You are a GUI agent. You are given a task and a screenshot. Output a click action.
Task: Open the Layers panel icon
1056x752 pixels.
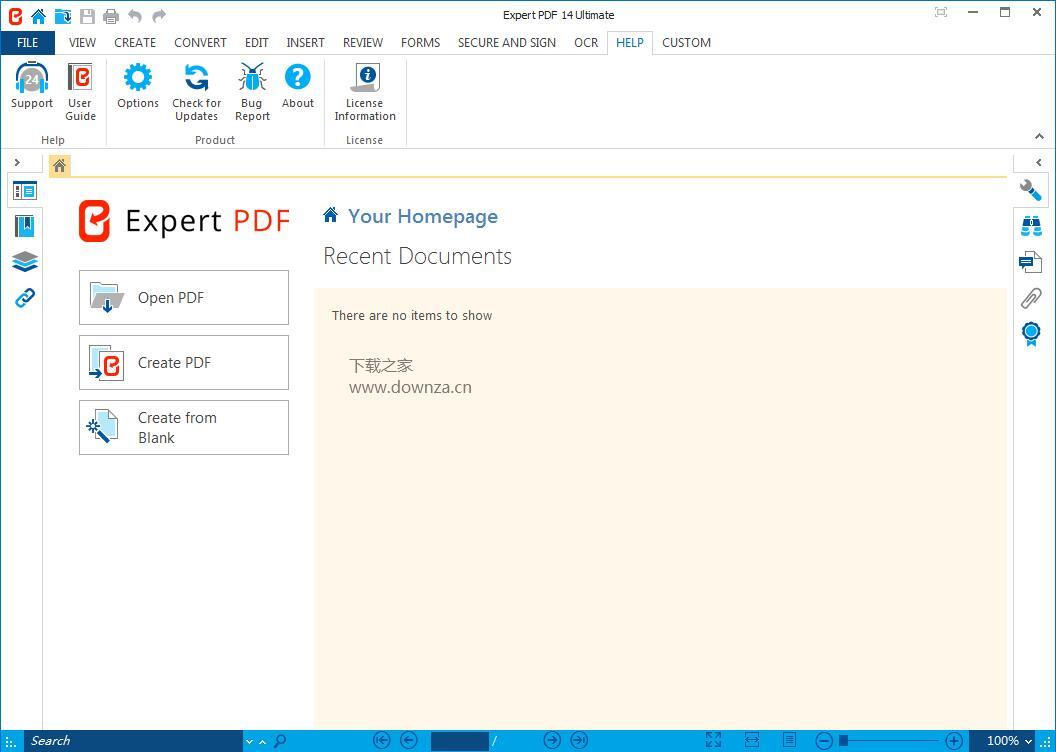click(x=25, y=261)
